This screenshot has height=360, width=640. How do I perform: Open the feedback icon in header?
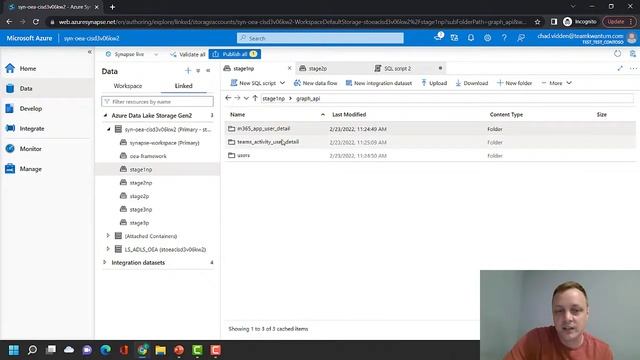coord(521,38)
